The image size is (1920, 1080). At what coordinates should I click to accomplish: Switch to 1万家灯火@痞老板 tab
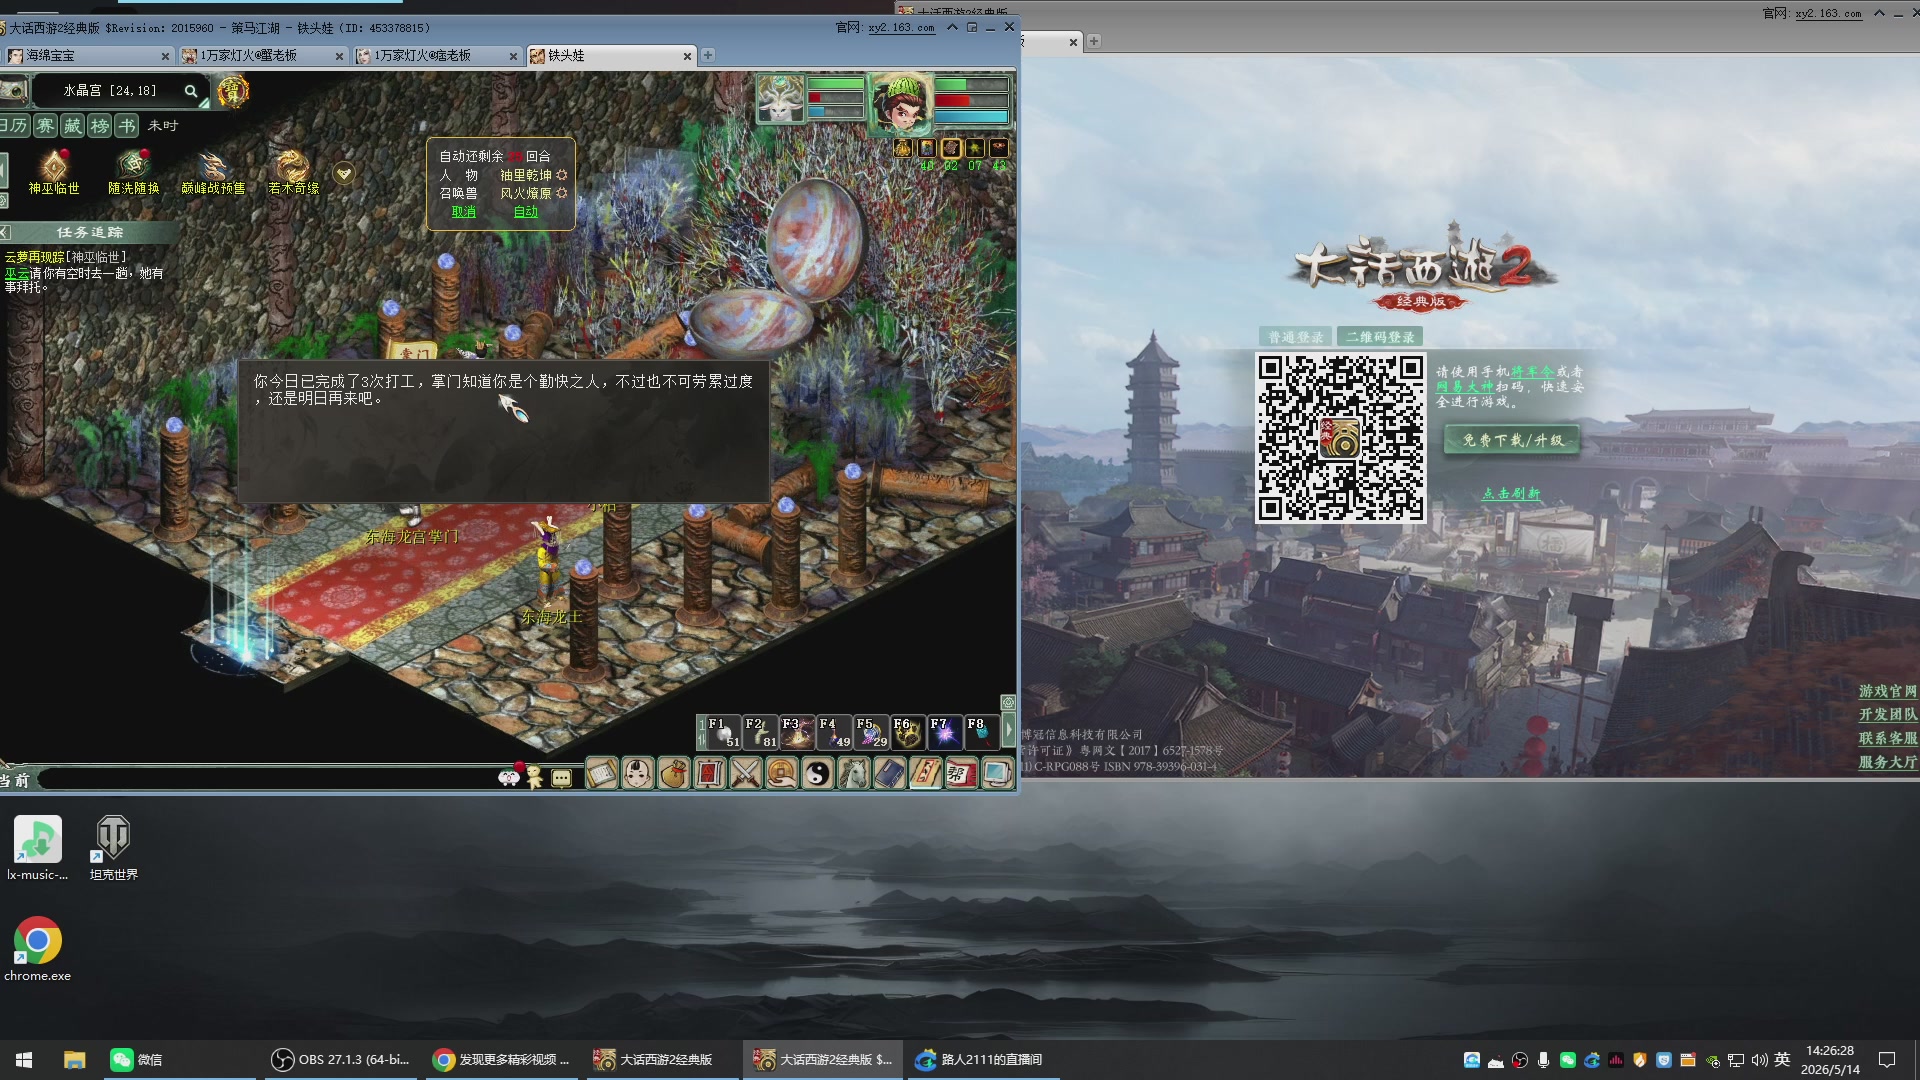(x=437, y=56)
